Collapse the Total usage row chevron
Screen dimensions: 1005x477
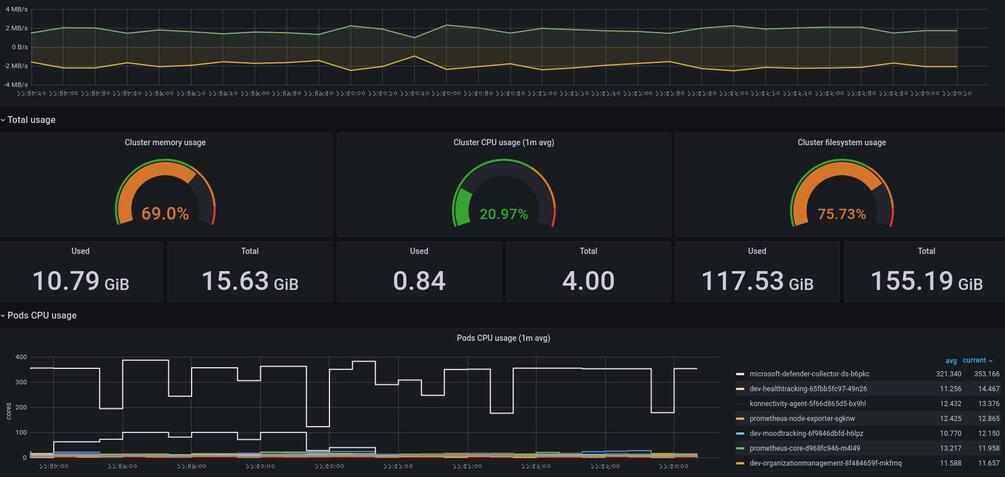(3, 120)
